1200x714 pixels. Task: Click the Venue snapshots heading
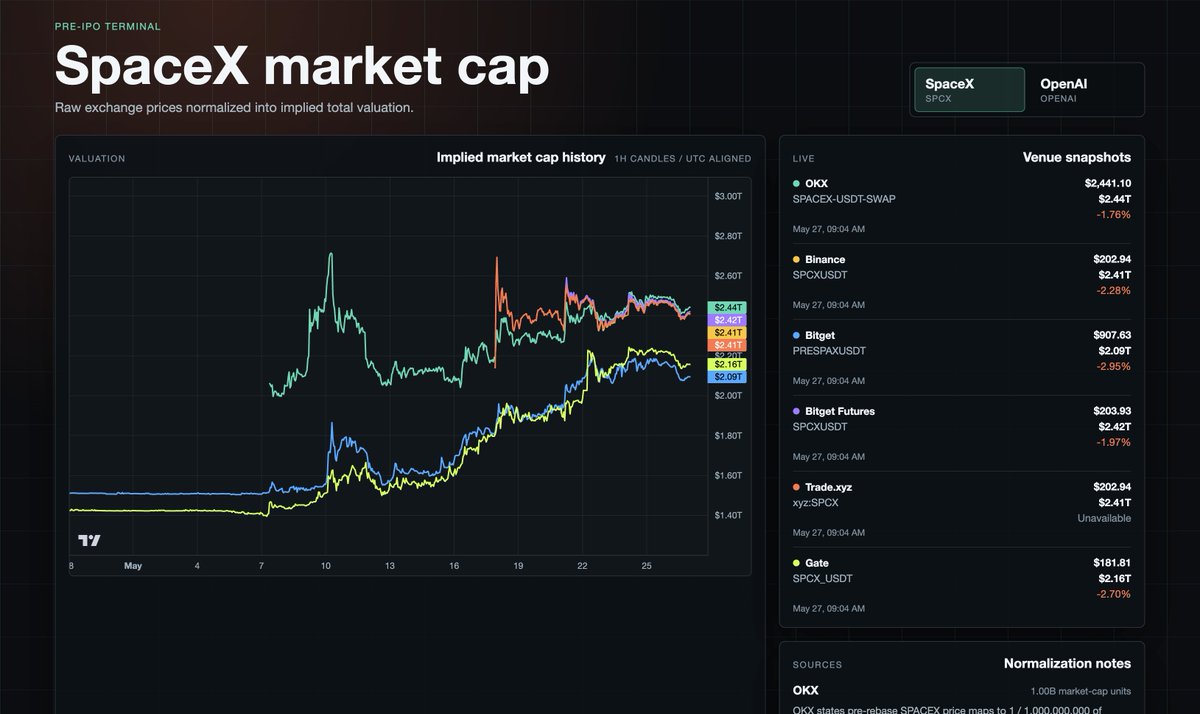pos(1077,158)
